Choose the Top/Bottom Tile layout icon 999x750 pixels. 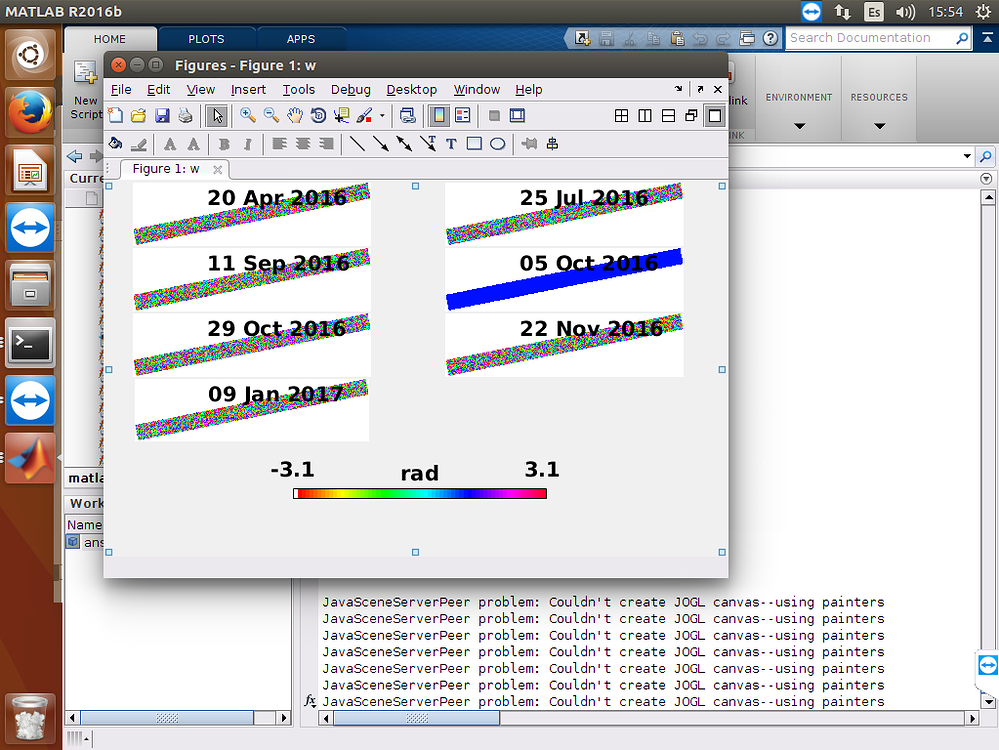[x=668, y=115]
